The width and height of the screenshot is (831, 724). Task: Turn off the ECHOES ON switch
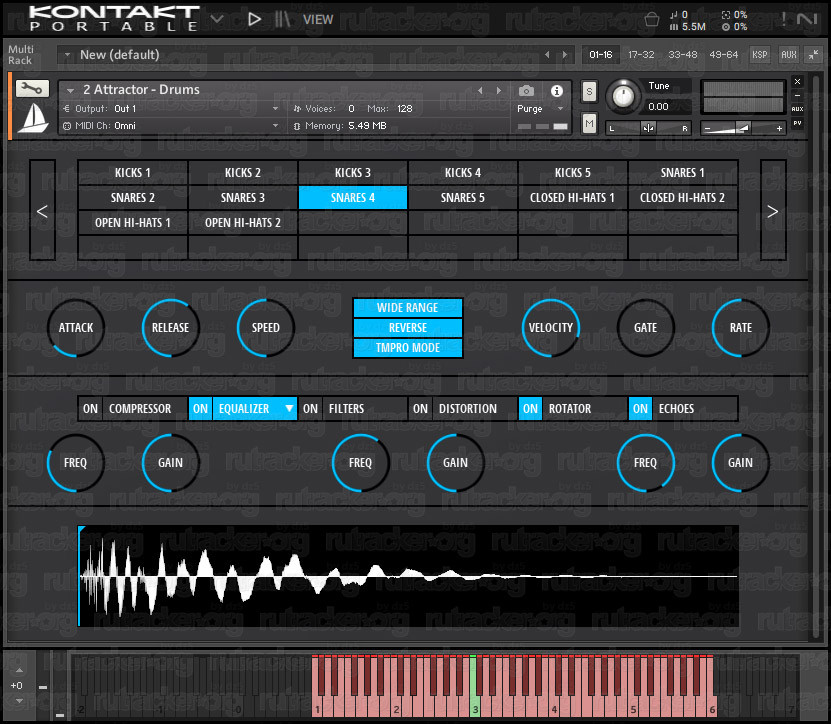(640, 409)
